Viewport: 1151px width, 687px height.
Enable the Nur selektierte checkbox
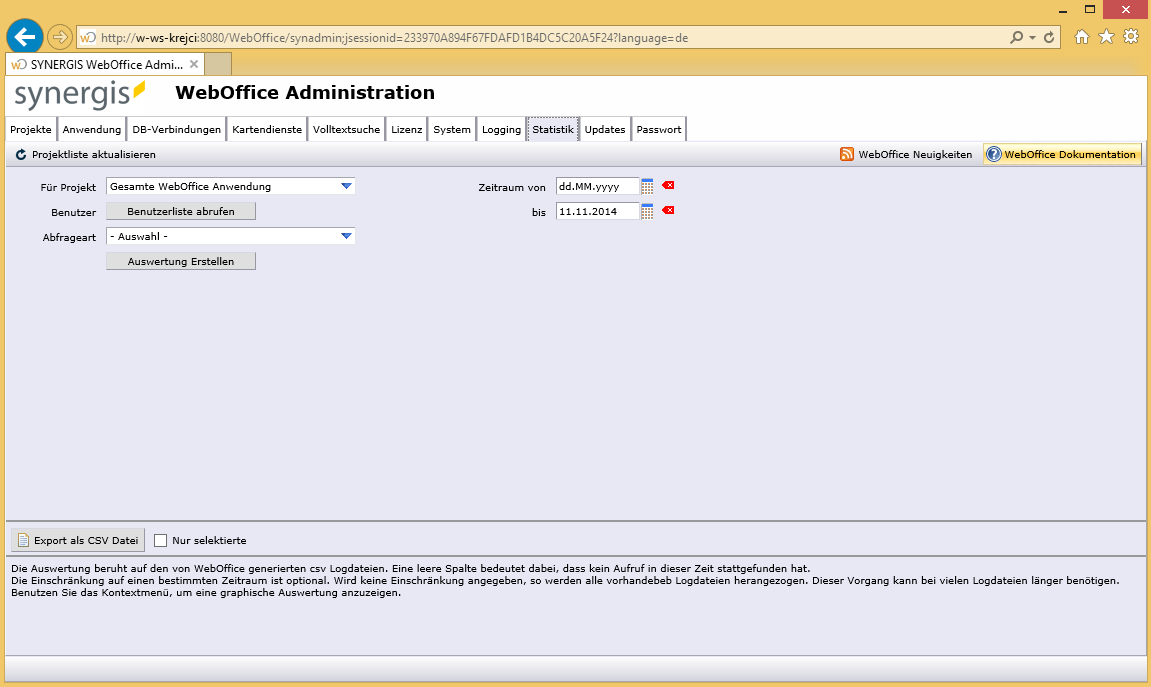click(160, 538)
